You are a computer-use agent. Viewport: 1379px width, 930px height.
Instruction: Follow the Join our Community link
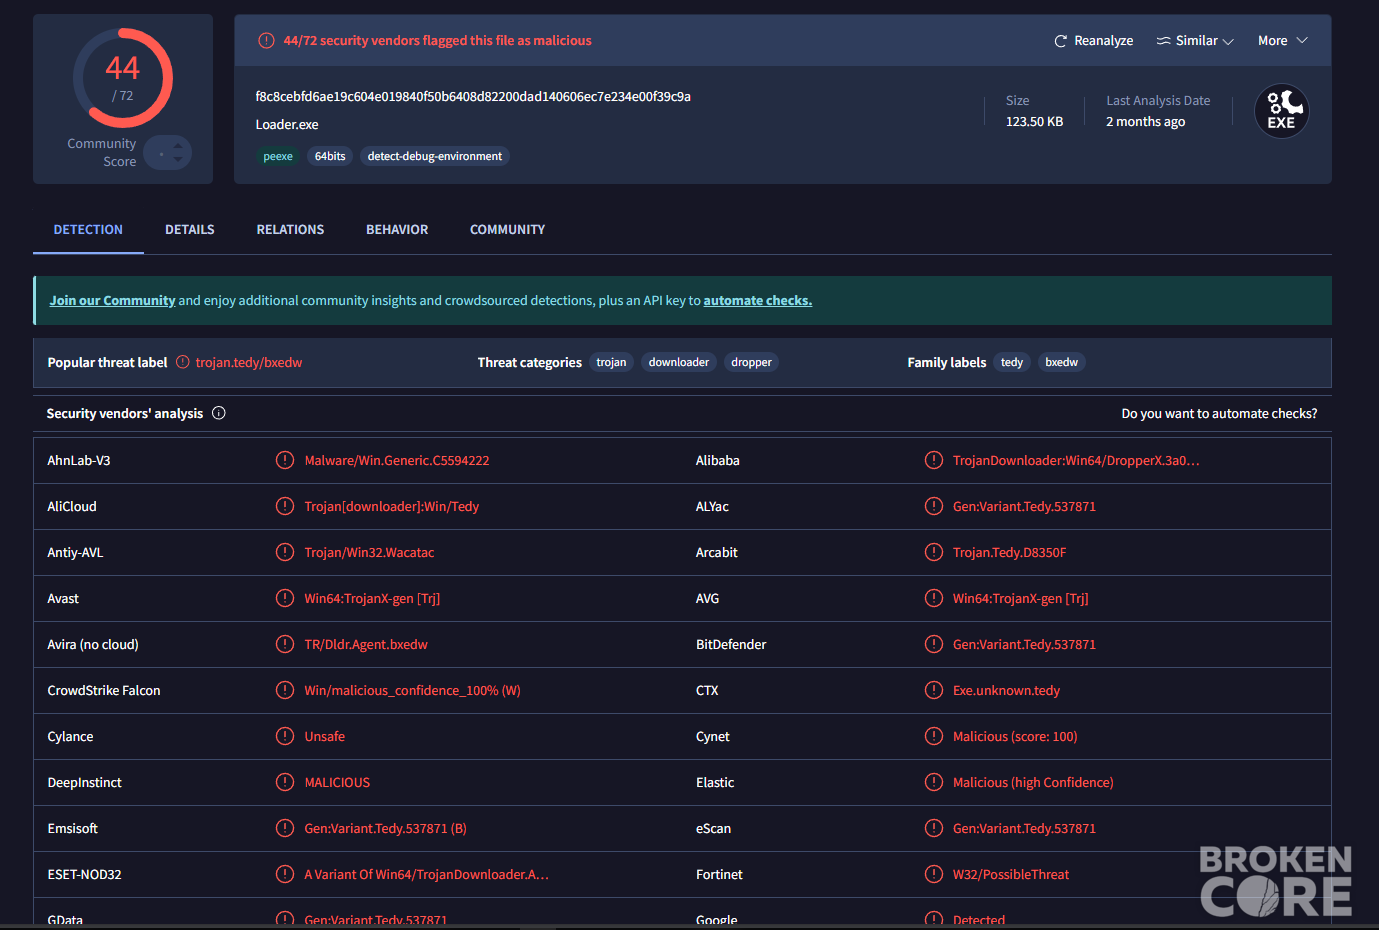point(112,301)
